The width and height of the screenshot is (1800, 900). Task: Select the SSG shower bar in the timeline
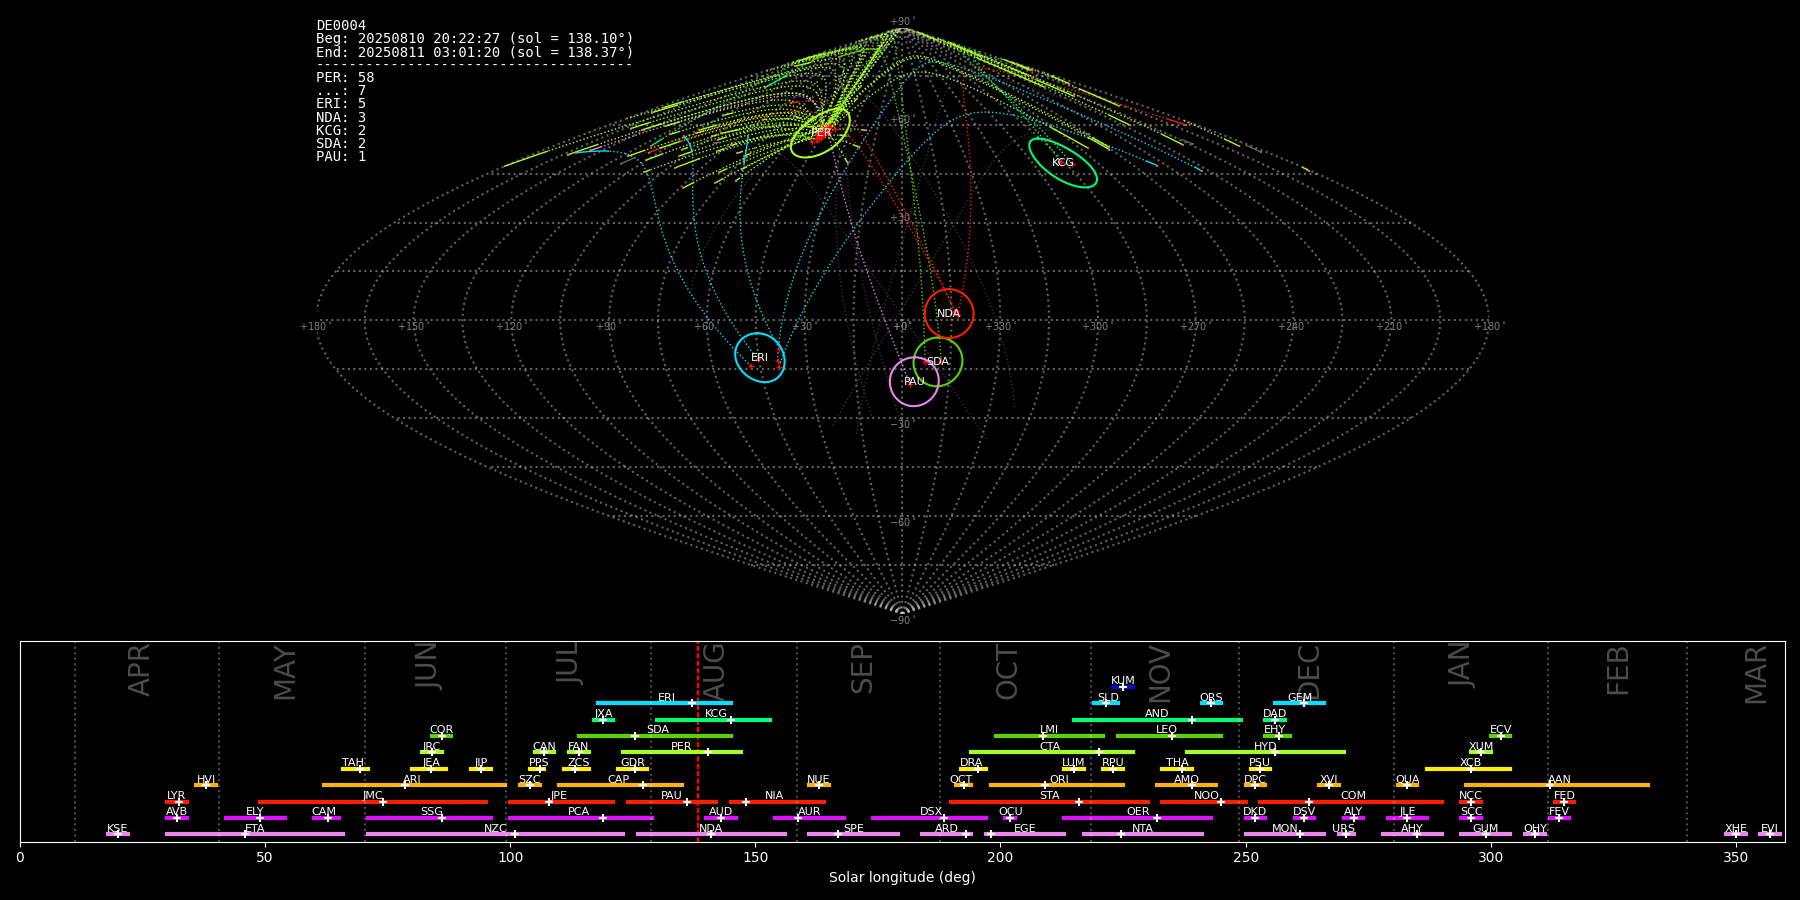[x=429, y=818]
